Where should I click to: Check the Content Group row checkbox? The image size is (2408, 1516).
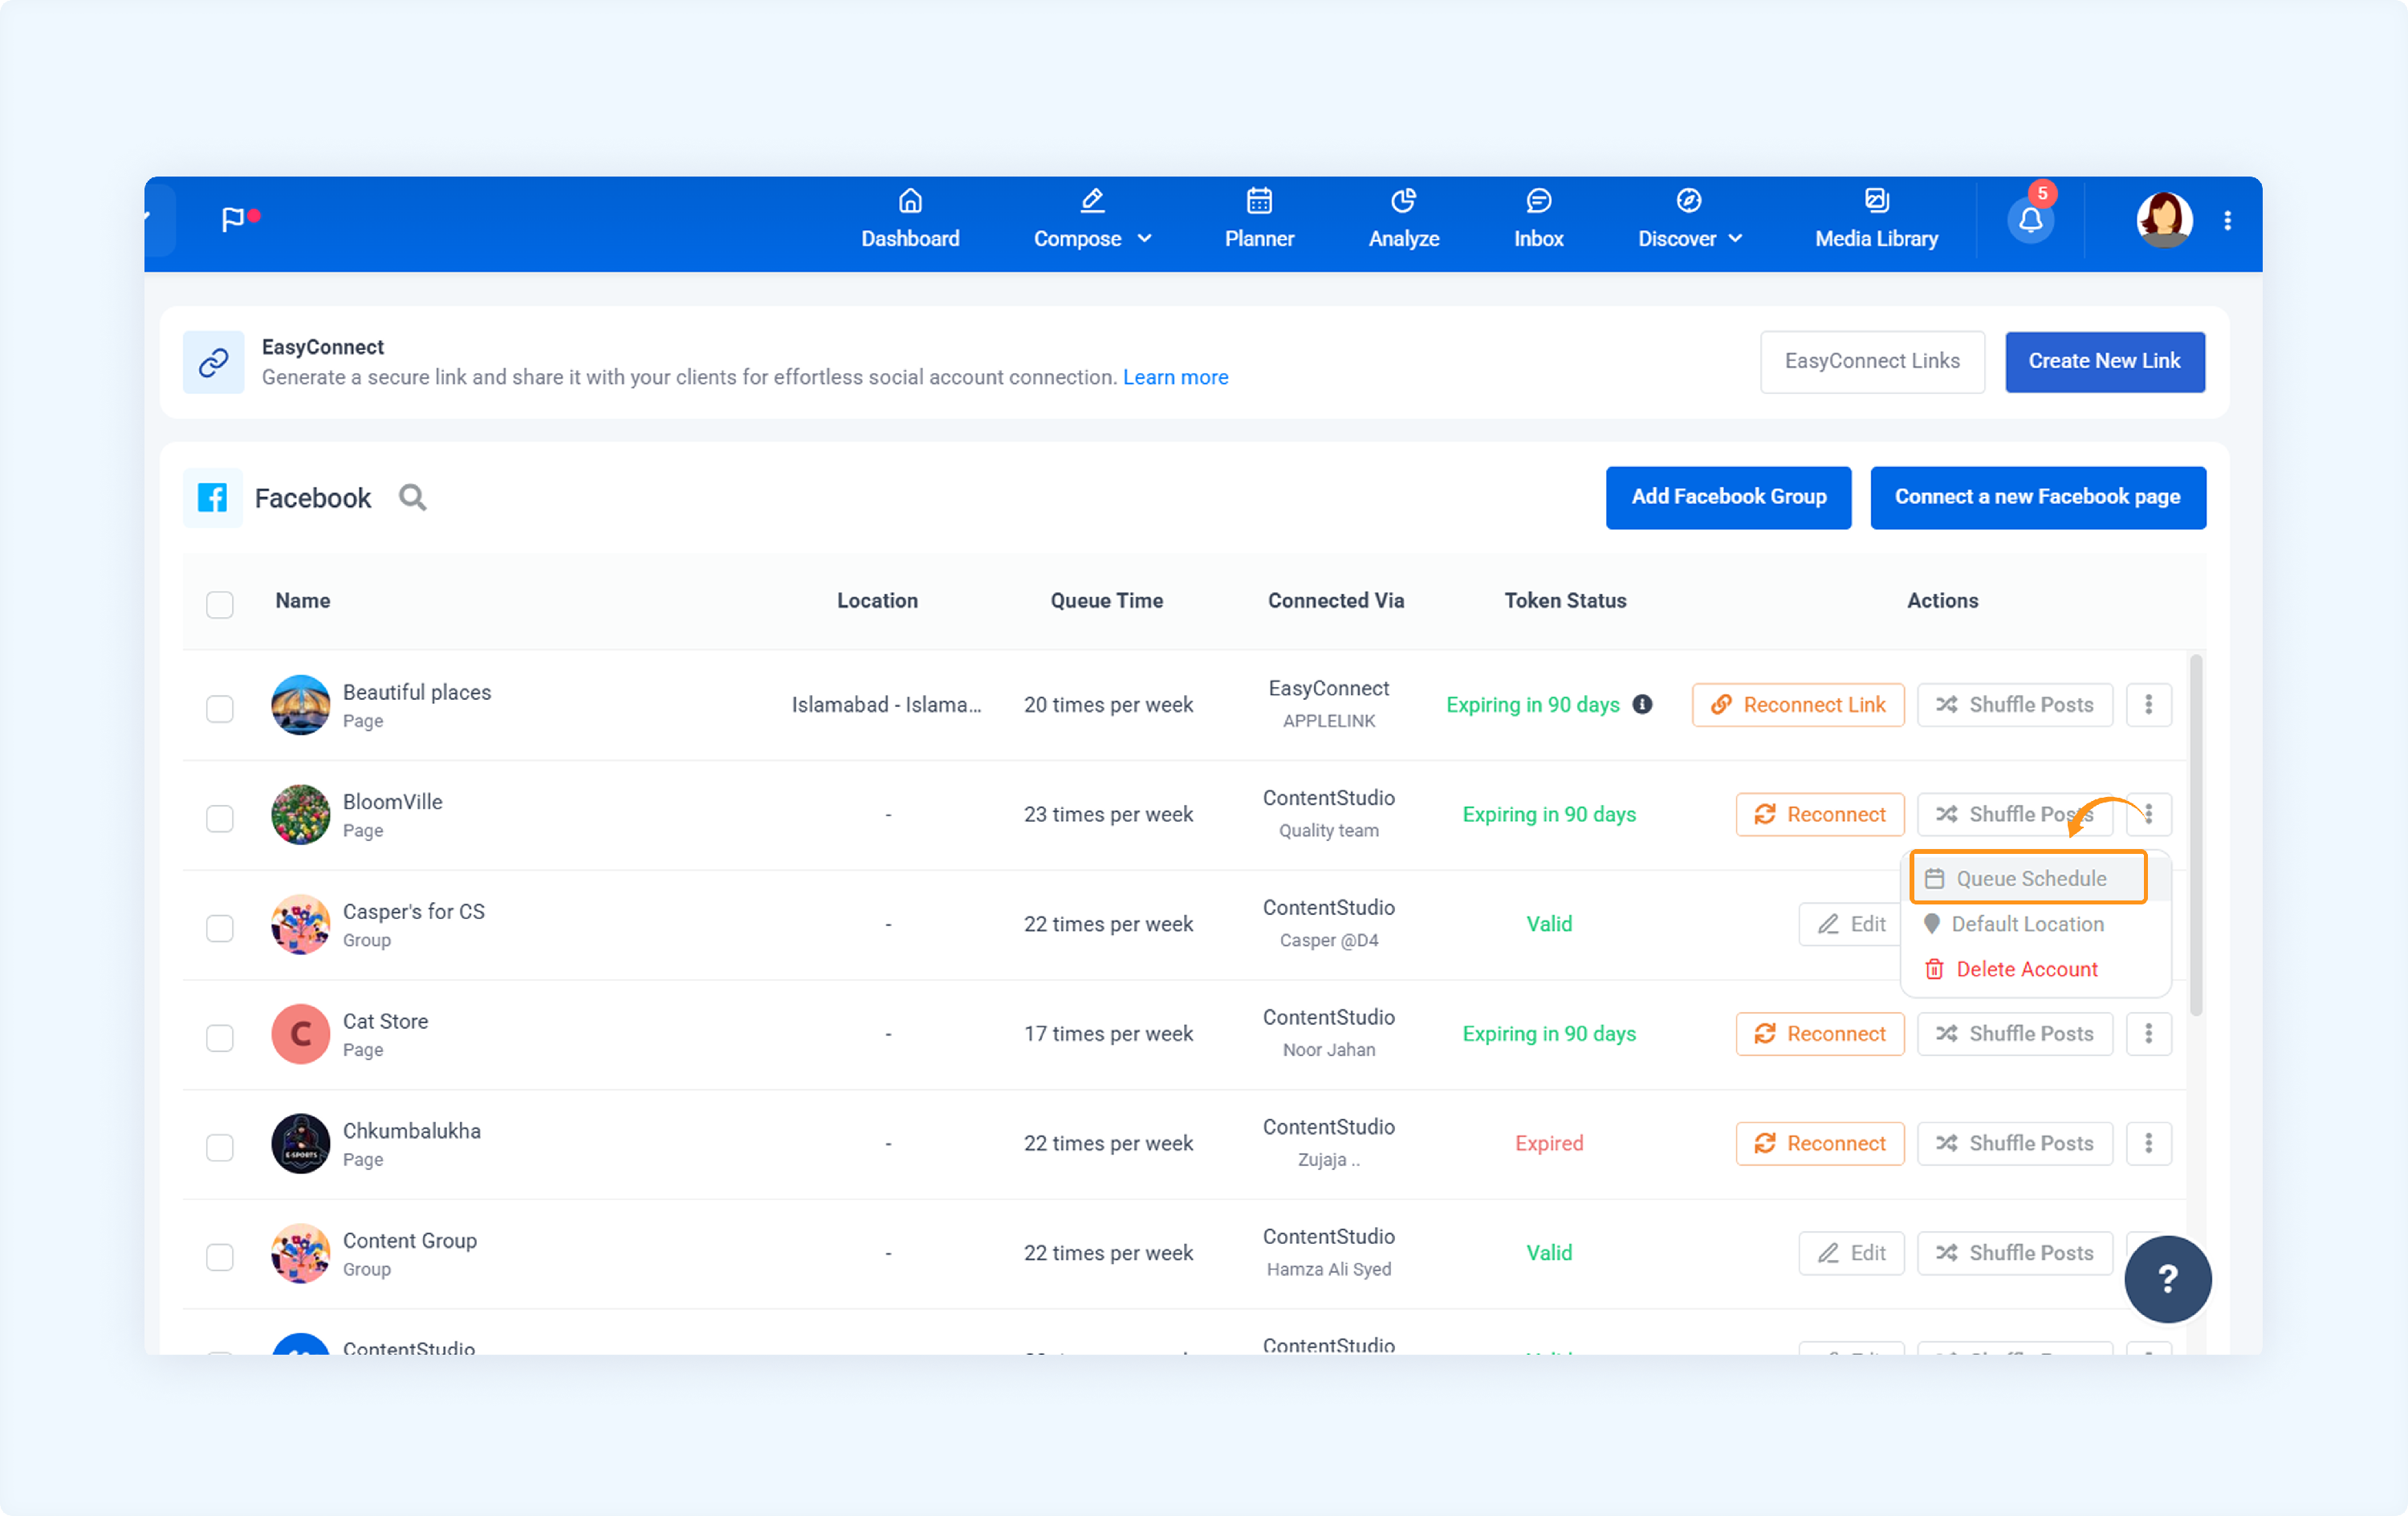click(x=220, y=1257)
